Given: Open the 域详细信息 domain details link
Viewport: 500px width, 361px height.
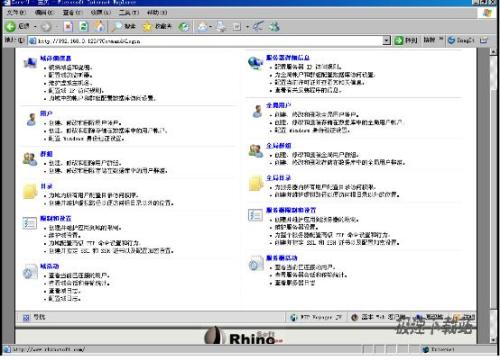Looking at the screenshot, I should pyautogui.click(x=56, y=58).
